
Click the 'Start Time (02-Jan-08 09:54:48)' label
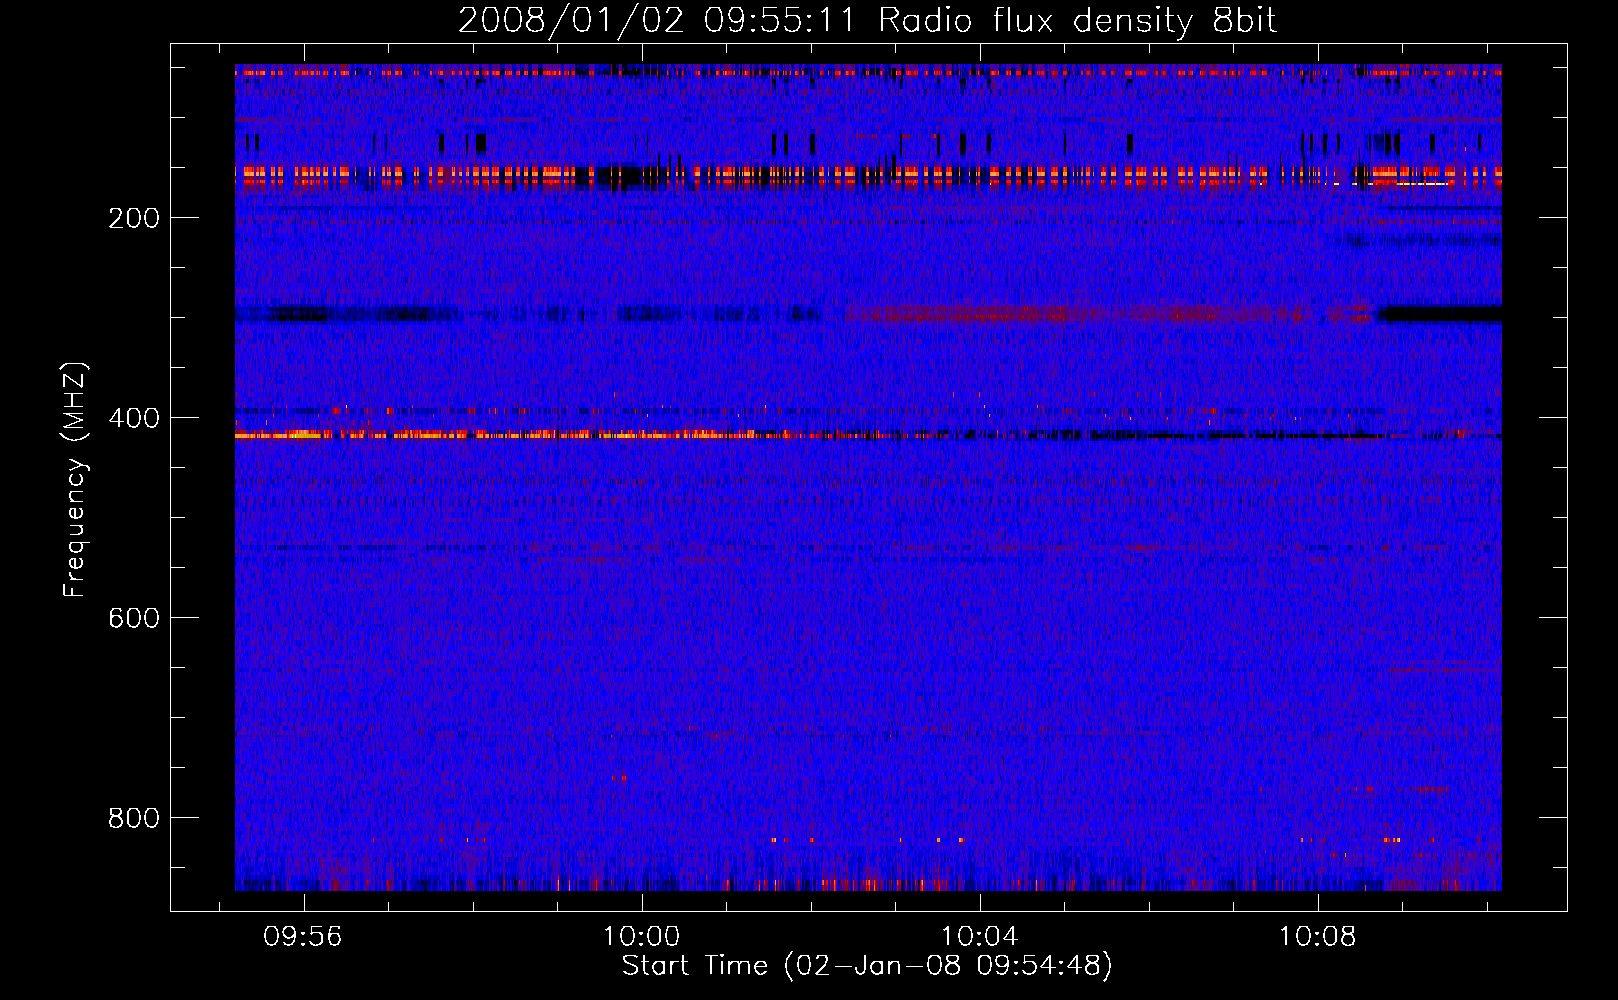click(x=867, y=966)
